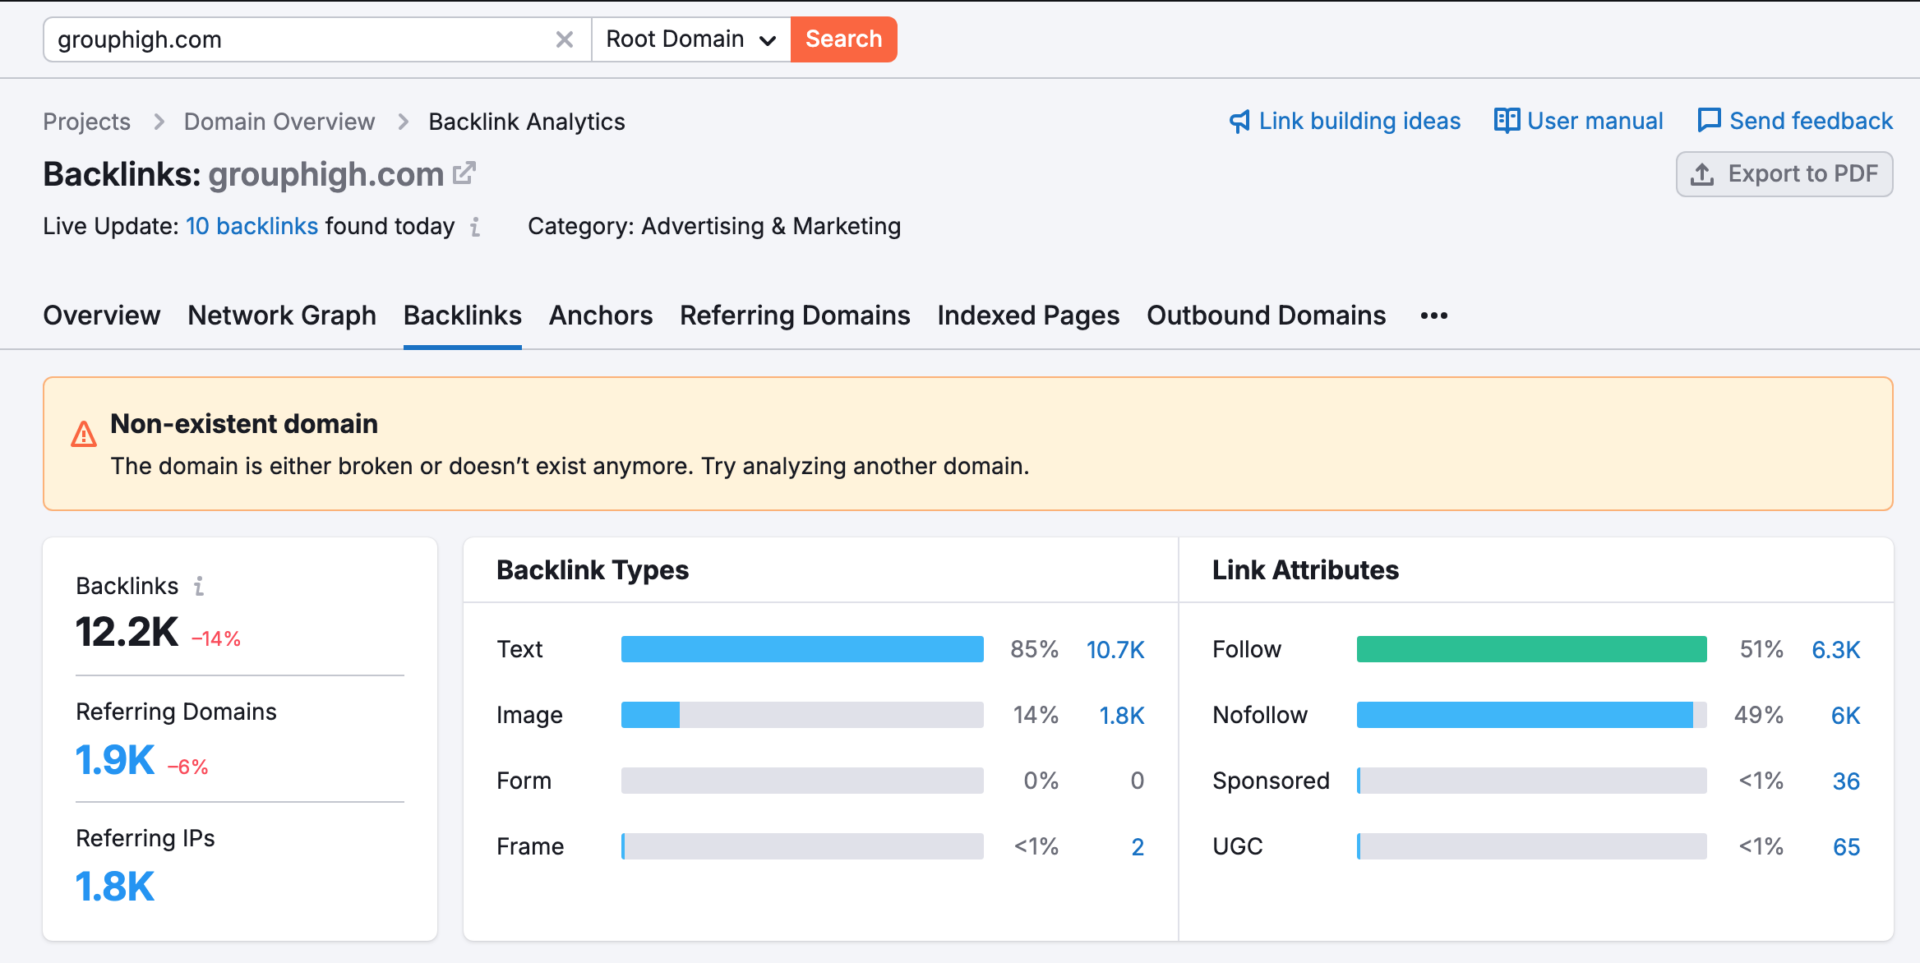
Task: Go to Domain Overview breadcrumb
Action: click(x=279, y=122)
